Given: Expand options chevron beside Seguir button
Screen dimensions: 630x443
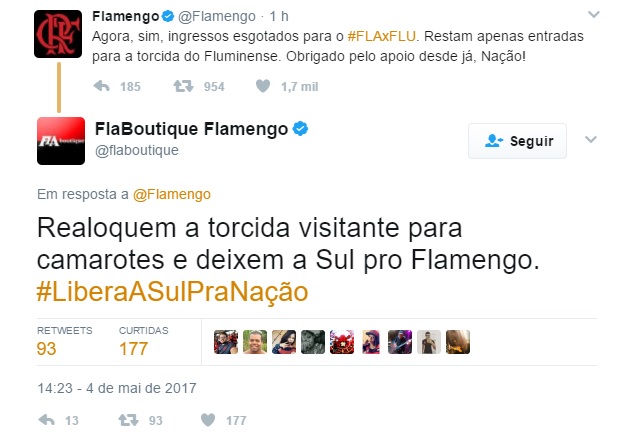Looking at the screenshot, I should click(x=591, y=139).
